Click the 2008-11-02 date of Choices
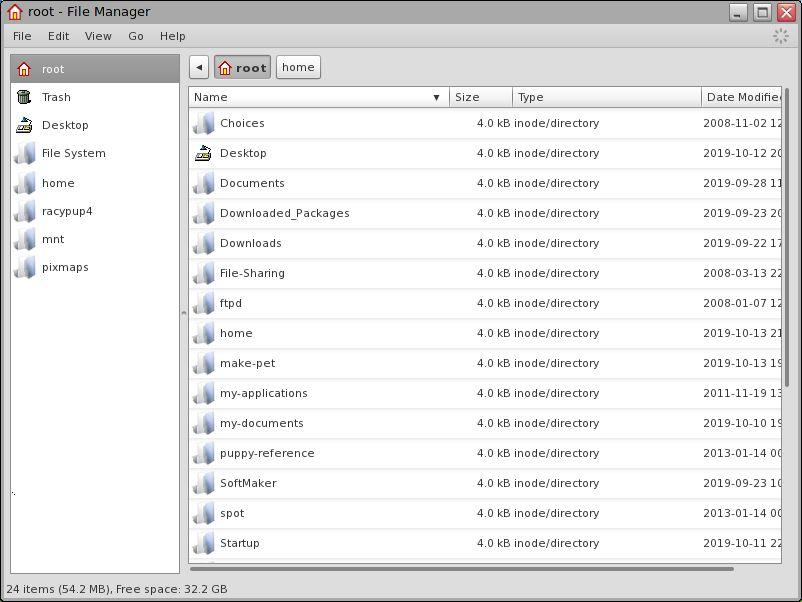802x602 pixels. (x=742, y=123)
